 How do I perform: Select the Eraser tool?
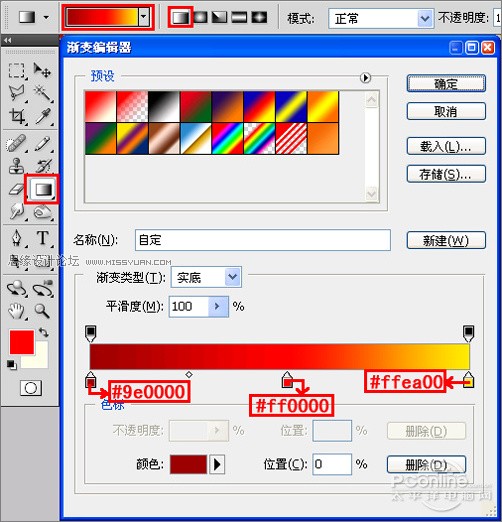point(15,189)
